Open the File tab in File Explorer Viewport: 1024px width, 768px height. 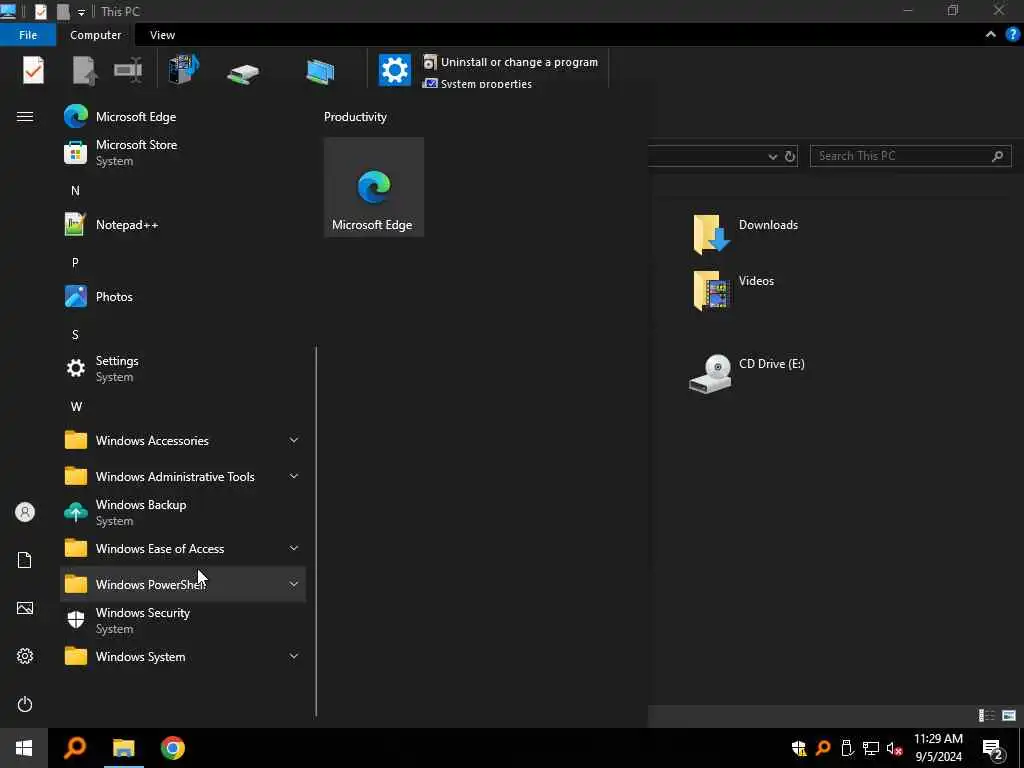click(28, 35)
